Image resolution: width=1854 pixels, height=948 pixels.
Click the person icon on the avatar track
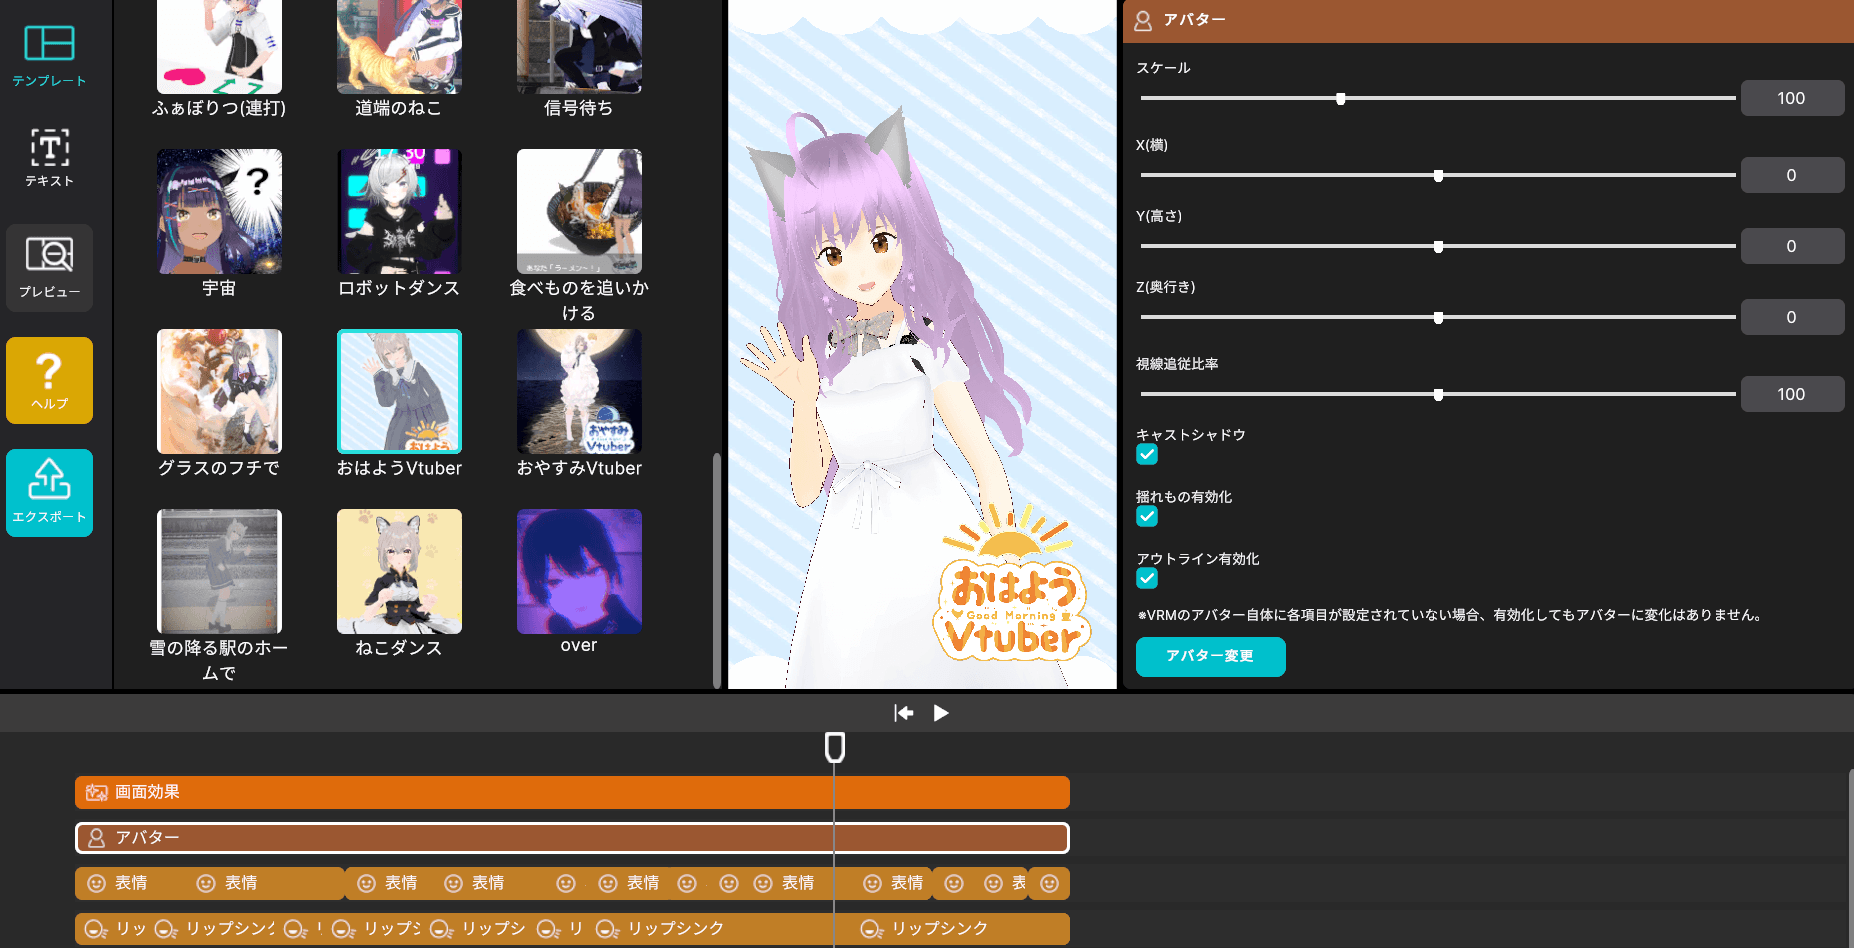click(97, 838)
